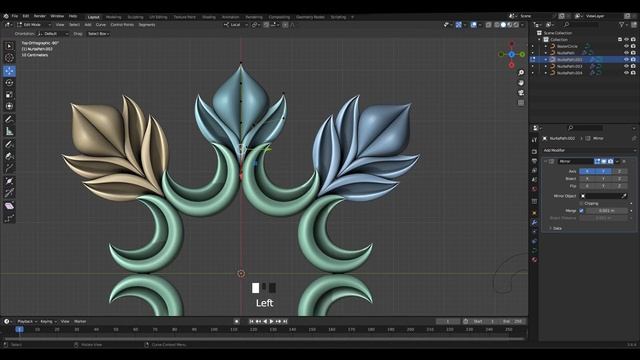The width and height of the screenshot is (640, 360).
Task: Open the Add Modifier dropdown
Action: tap(589, 150)
